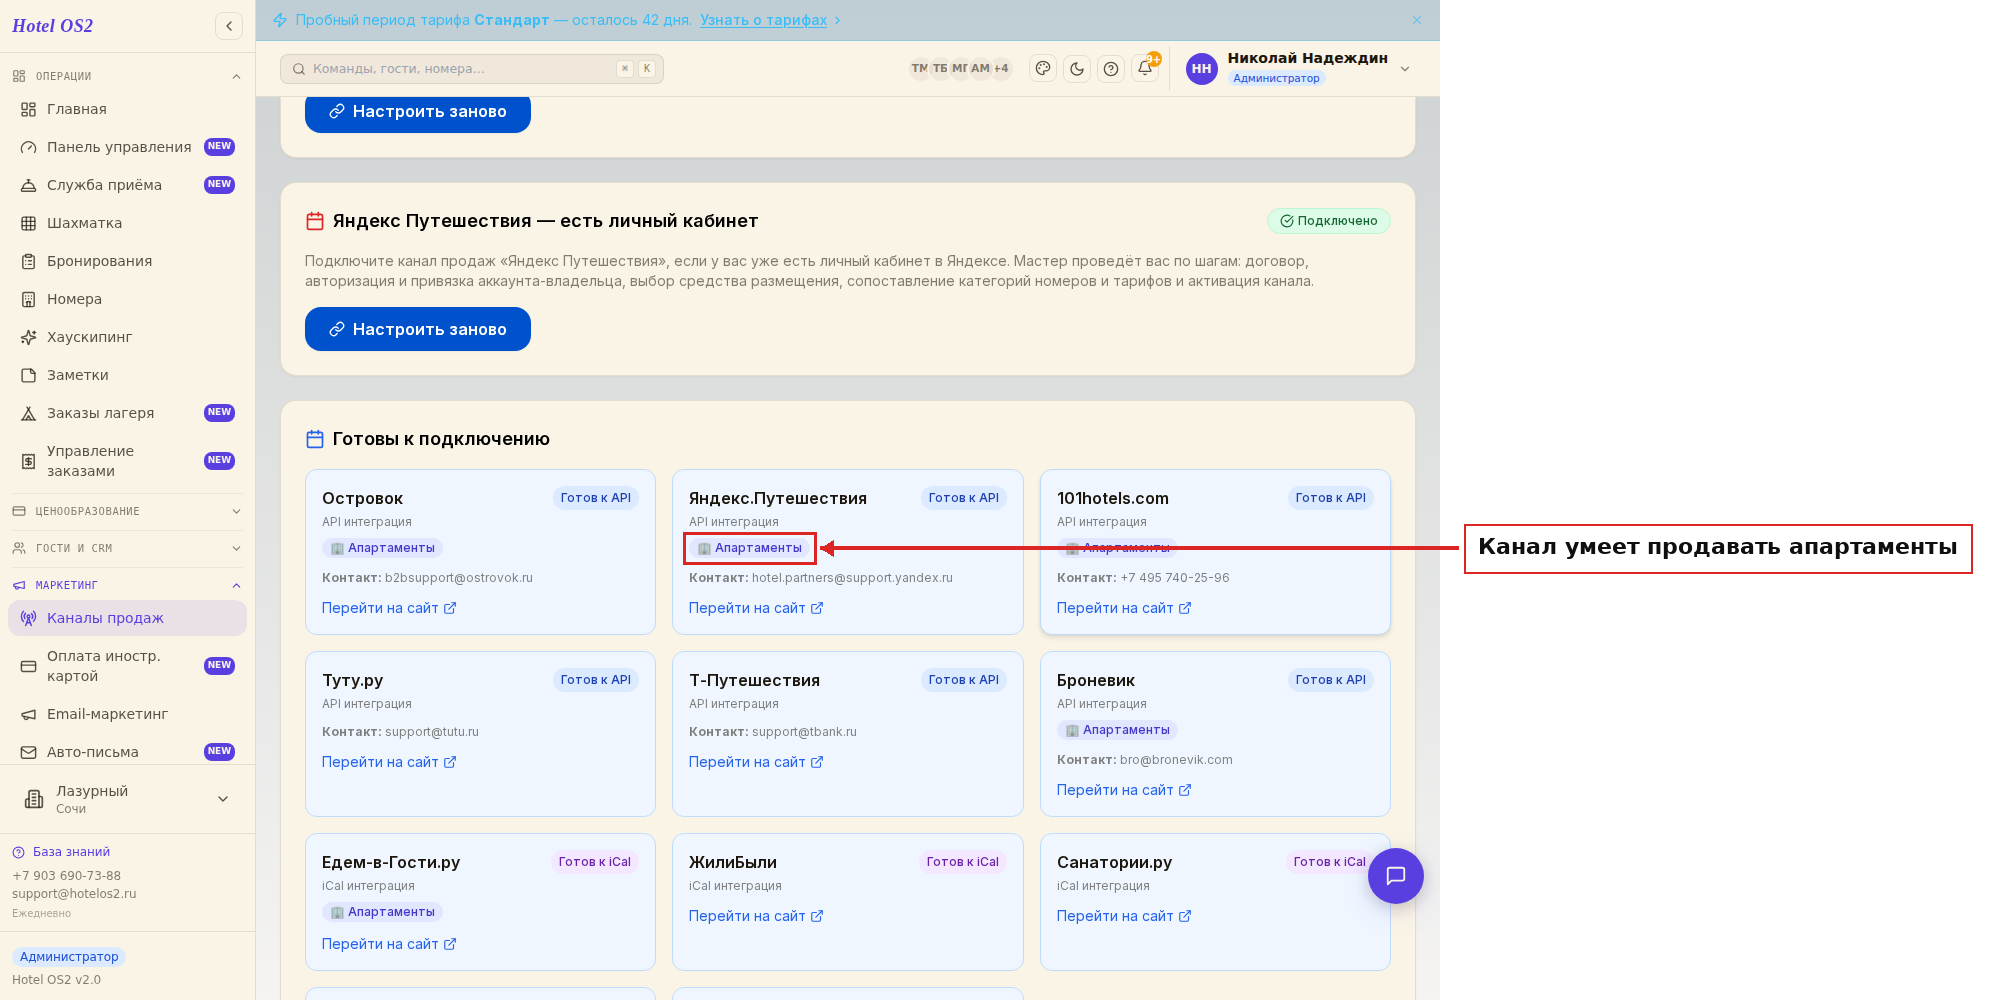Click the Подключено status badge
The height and width of the screenshot is (1000, 1996).
click(x=1328, y=221)
